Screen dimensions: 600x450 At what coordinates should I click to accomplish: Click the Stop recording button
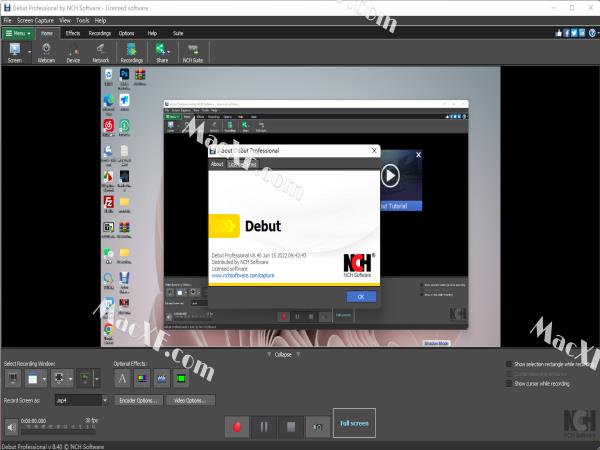click(x=290, y=426)
